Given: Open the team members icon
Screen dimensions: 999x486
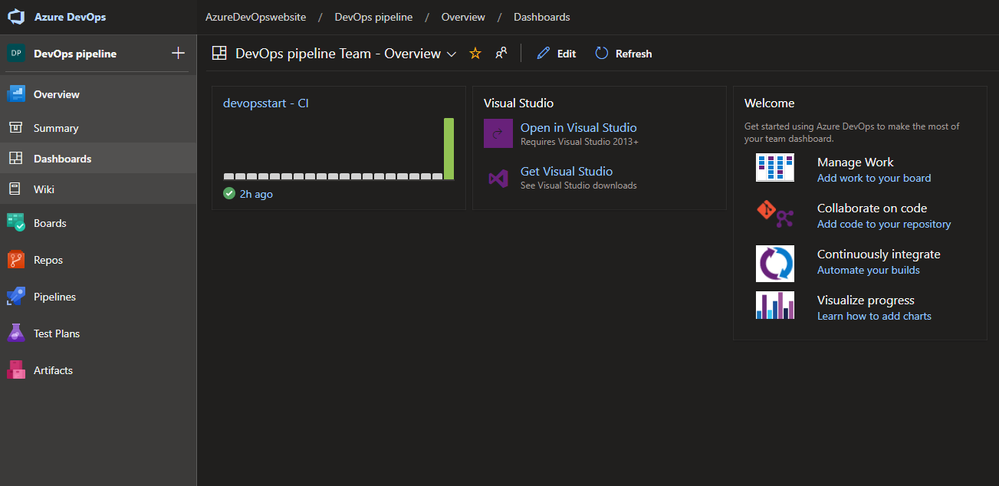Looking at the screenshot, I should [501, 54].
